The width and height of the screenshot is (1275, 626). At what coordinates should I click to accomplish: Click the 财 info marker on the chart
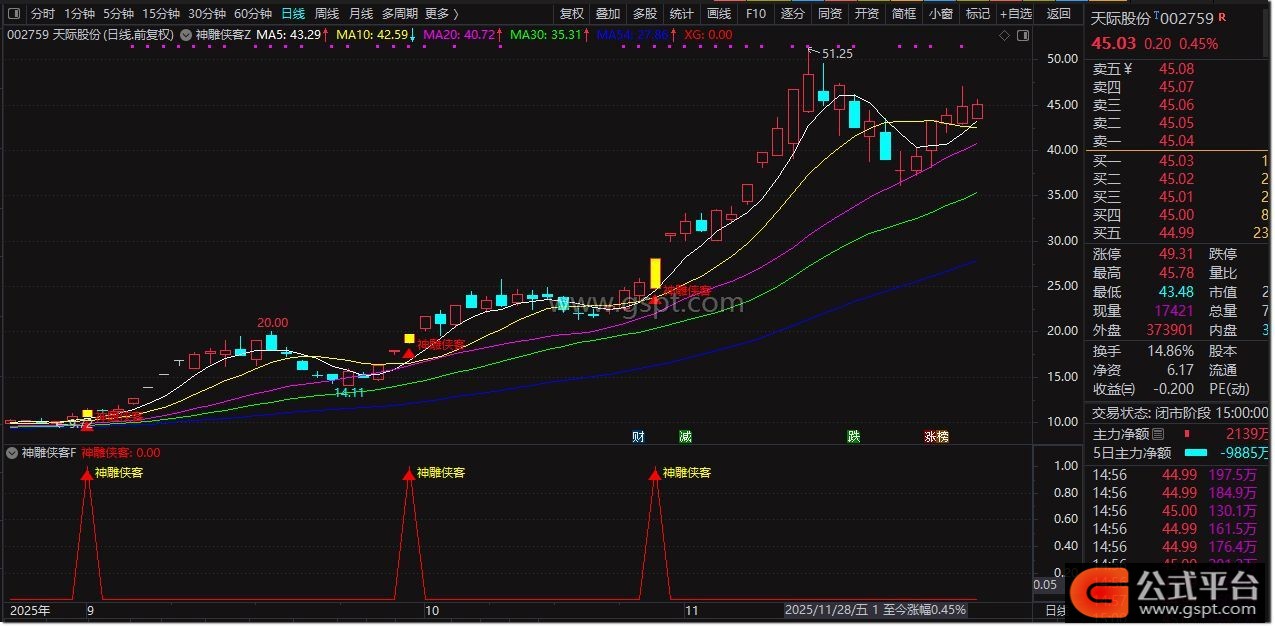tap(638, 437)
